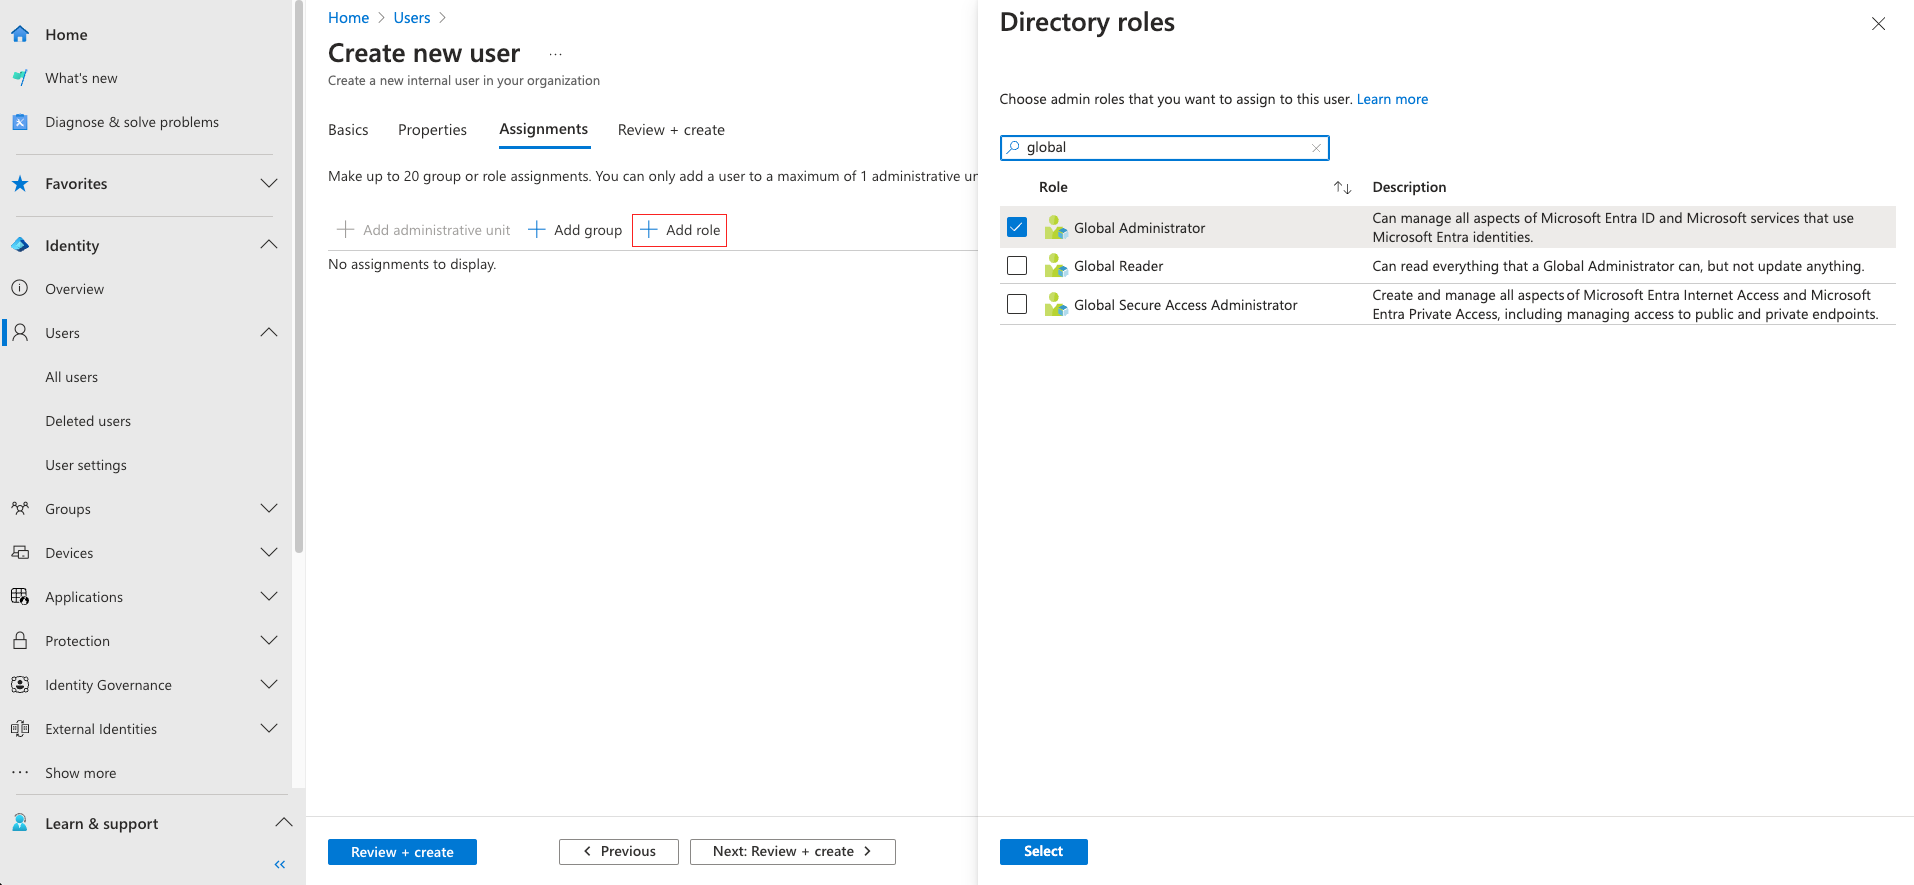Viewport: 1914px width, 885px height.
Task: Clear the role search box with X icon
Action: (1316, 148)
